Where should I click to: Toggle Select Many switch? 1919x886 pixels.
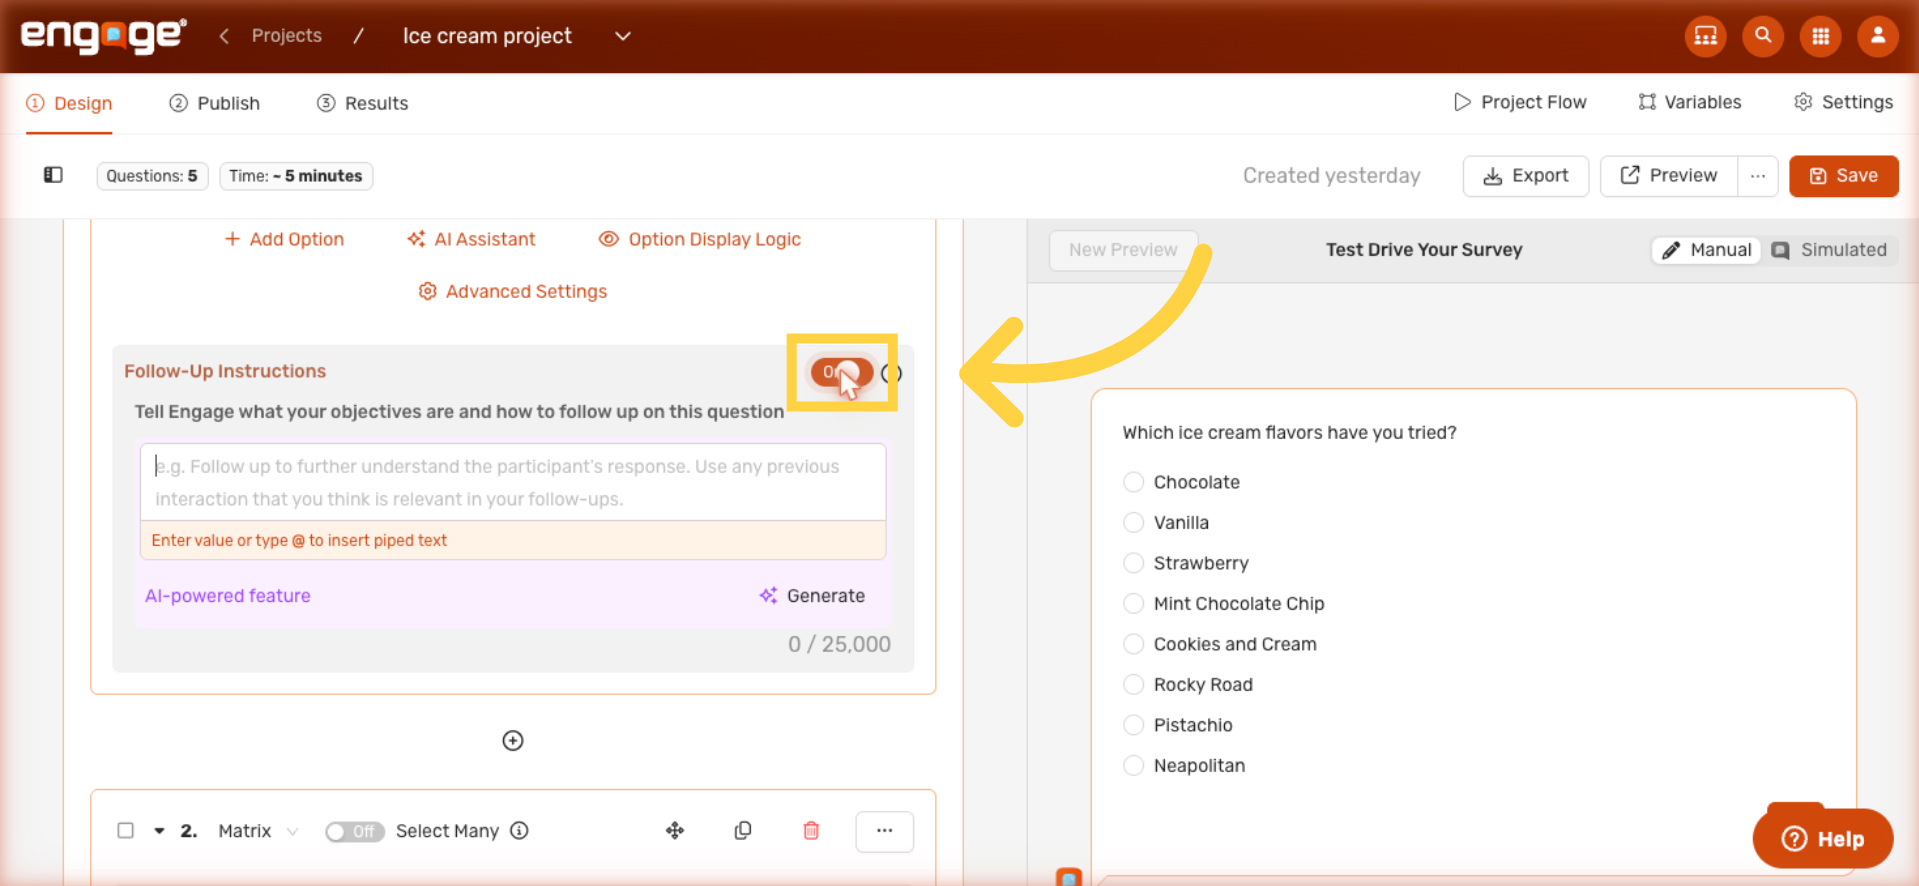click(x=354, y=831)
